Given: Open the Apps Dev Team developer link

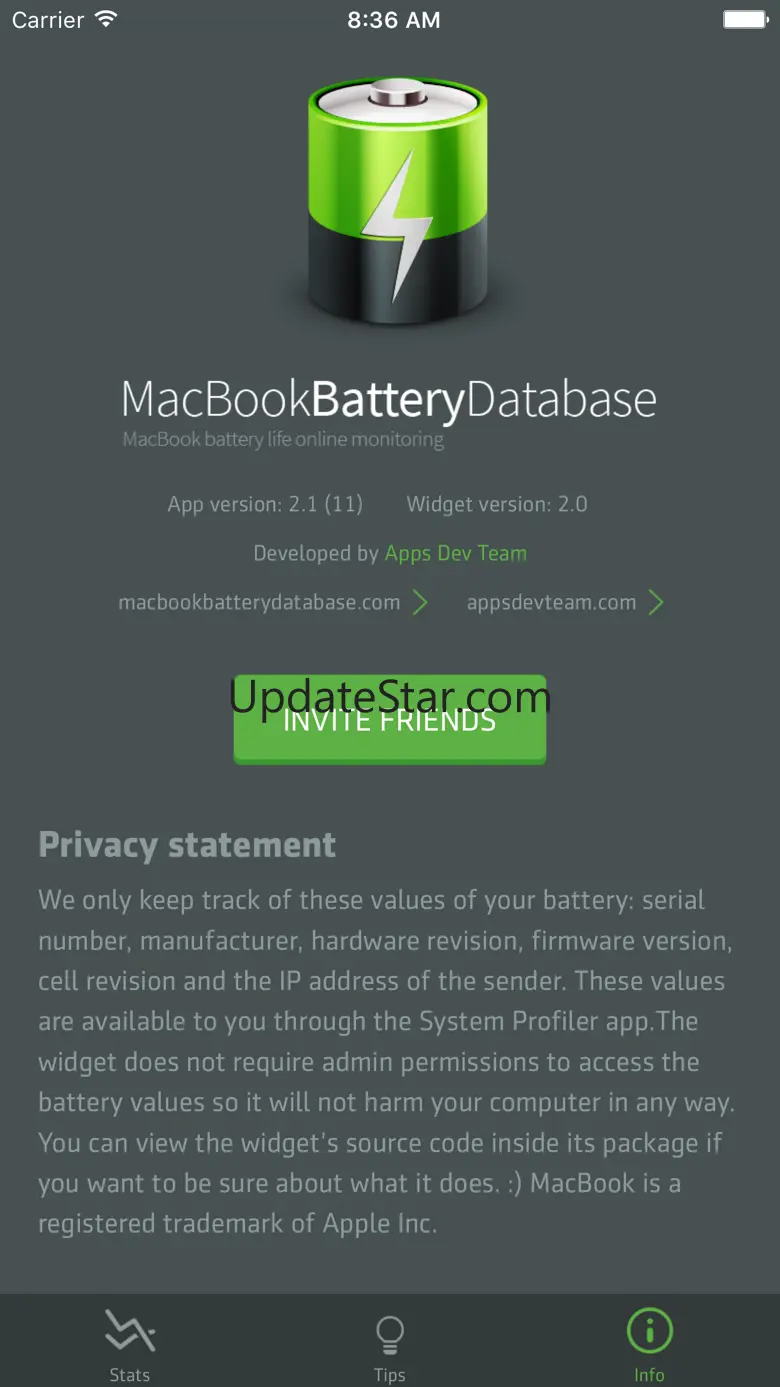Looking at the screenshot, I should [x=456, y=554].
